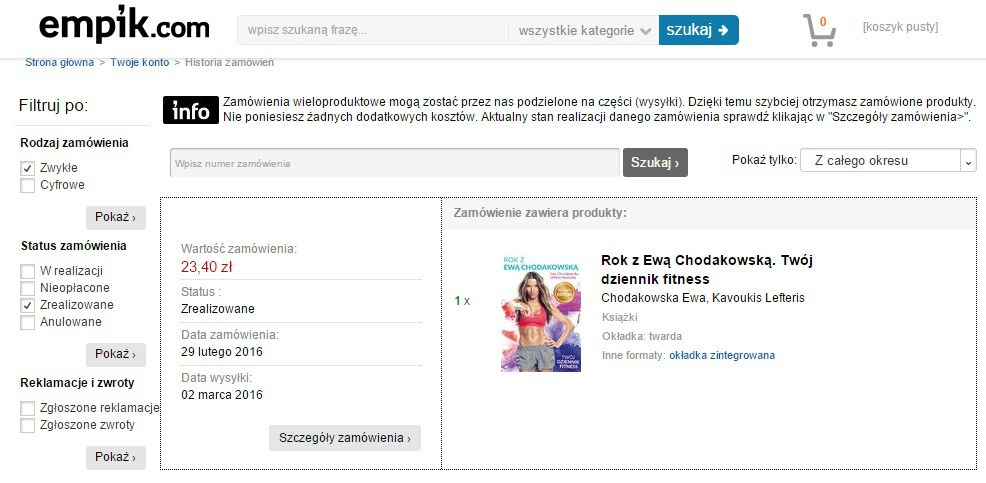
Task: Expand the wszystkie kategorie dropdown
Action: click(584, 30)
